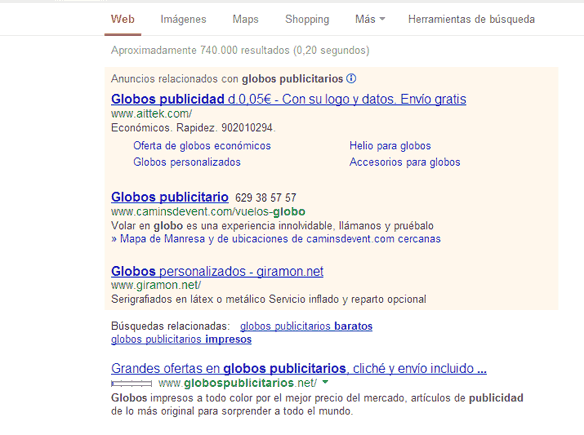Click the www.globospublicitarios.net/ URL text

pos(238,383)
